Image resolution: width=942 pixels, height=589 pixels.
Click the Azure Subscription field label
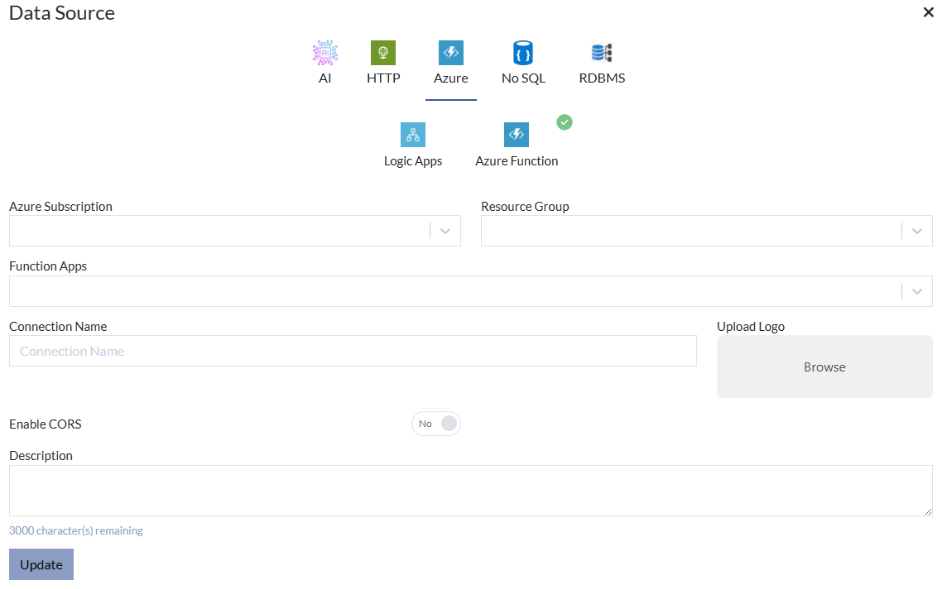click(x=61, y=207)
